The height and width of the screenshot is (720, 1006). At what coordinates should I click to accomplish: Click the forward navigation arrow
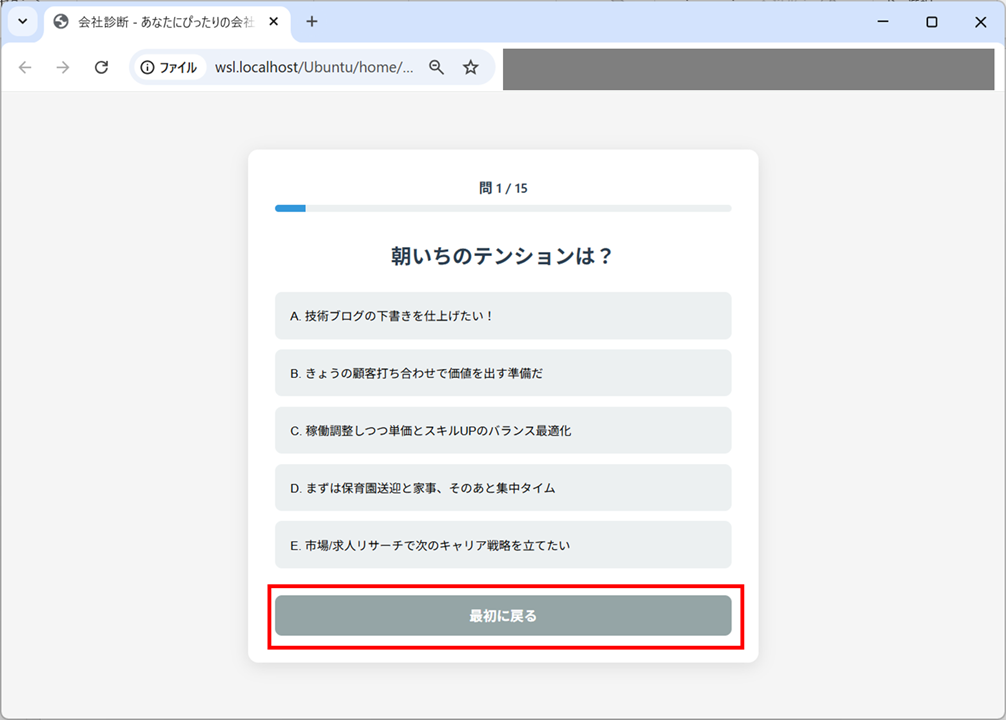[x=62, y=68]
